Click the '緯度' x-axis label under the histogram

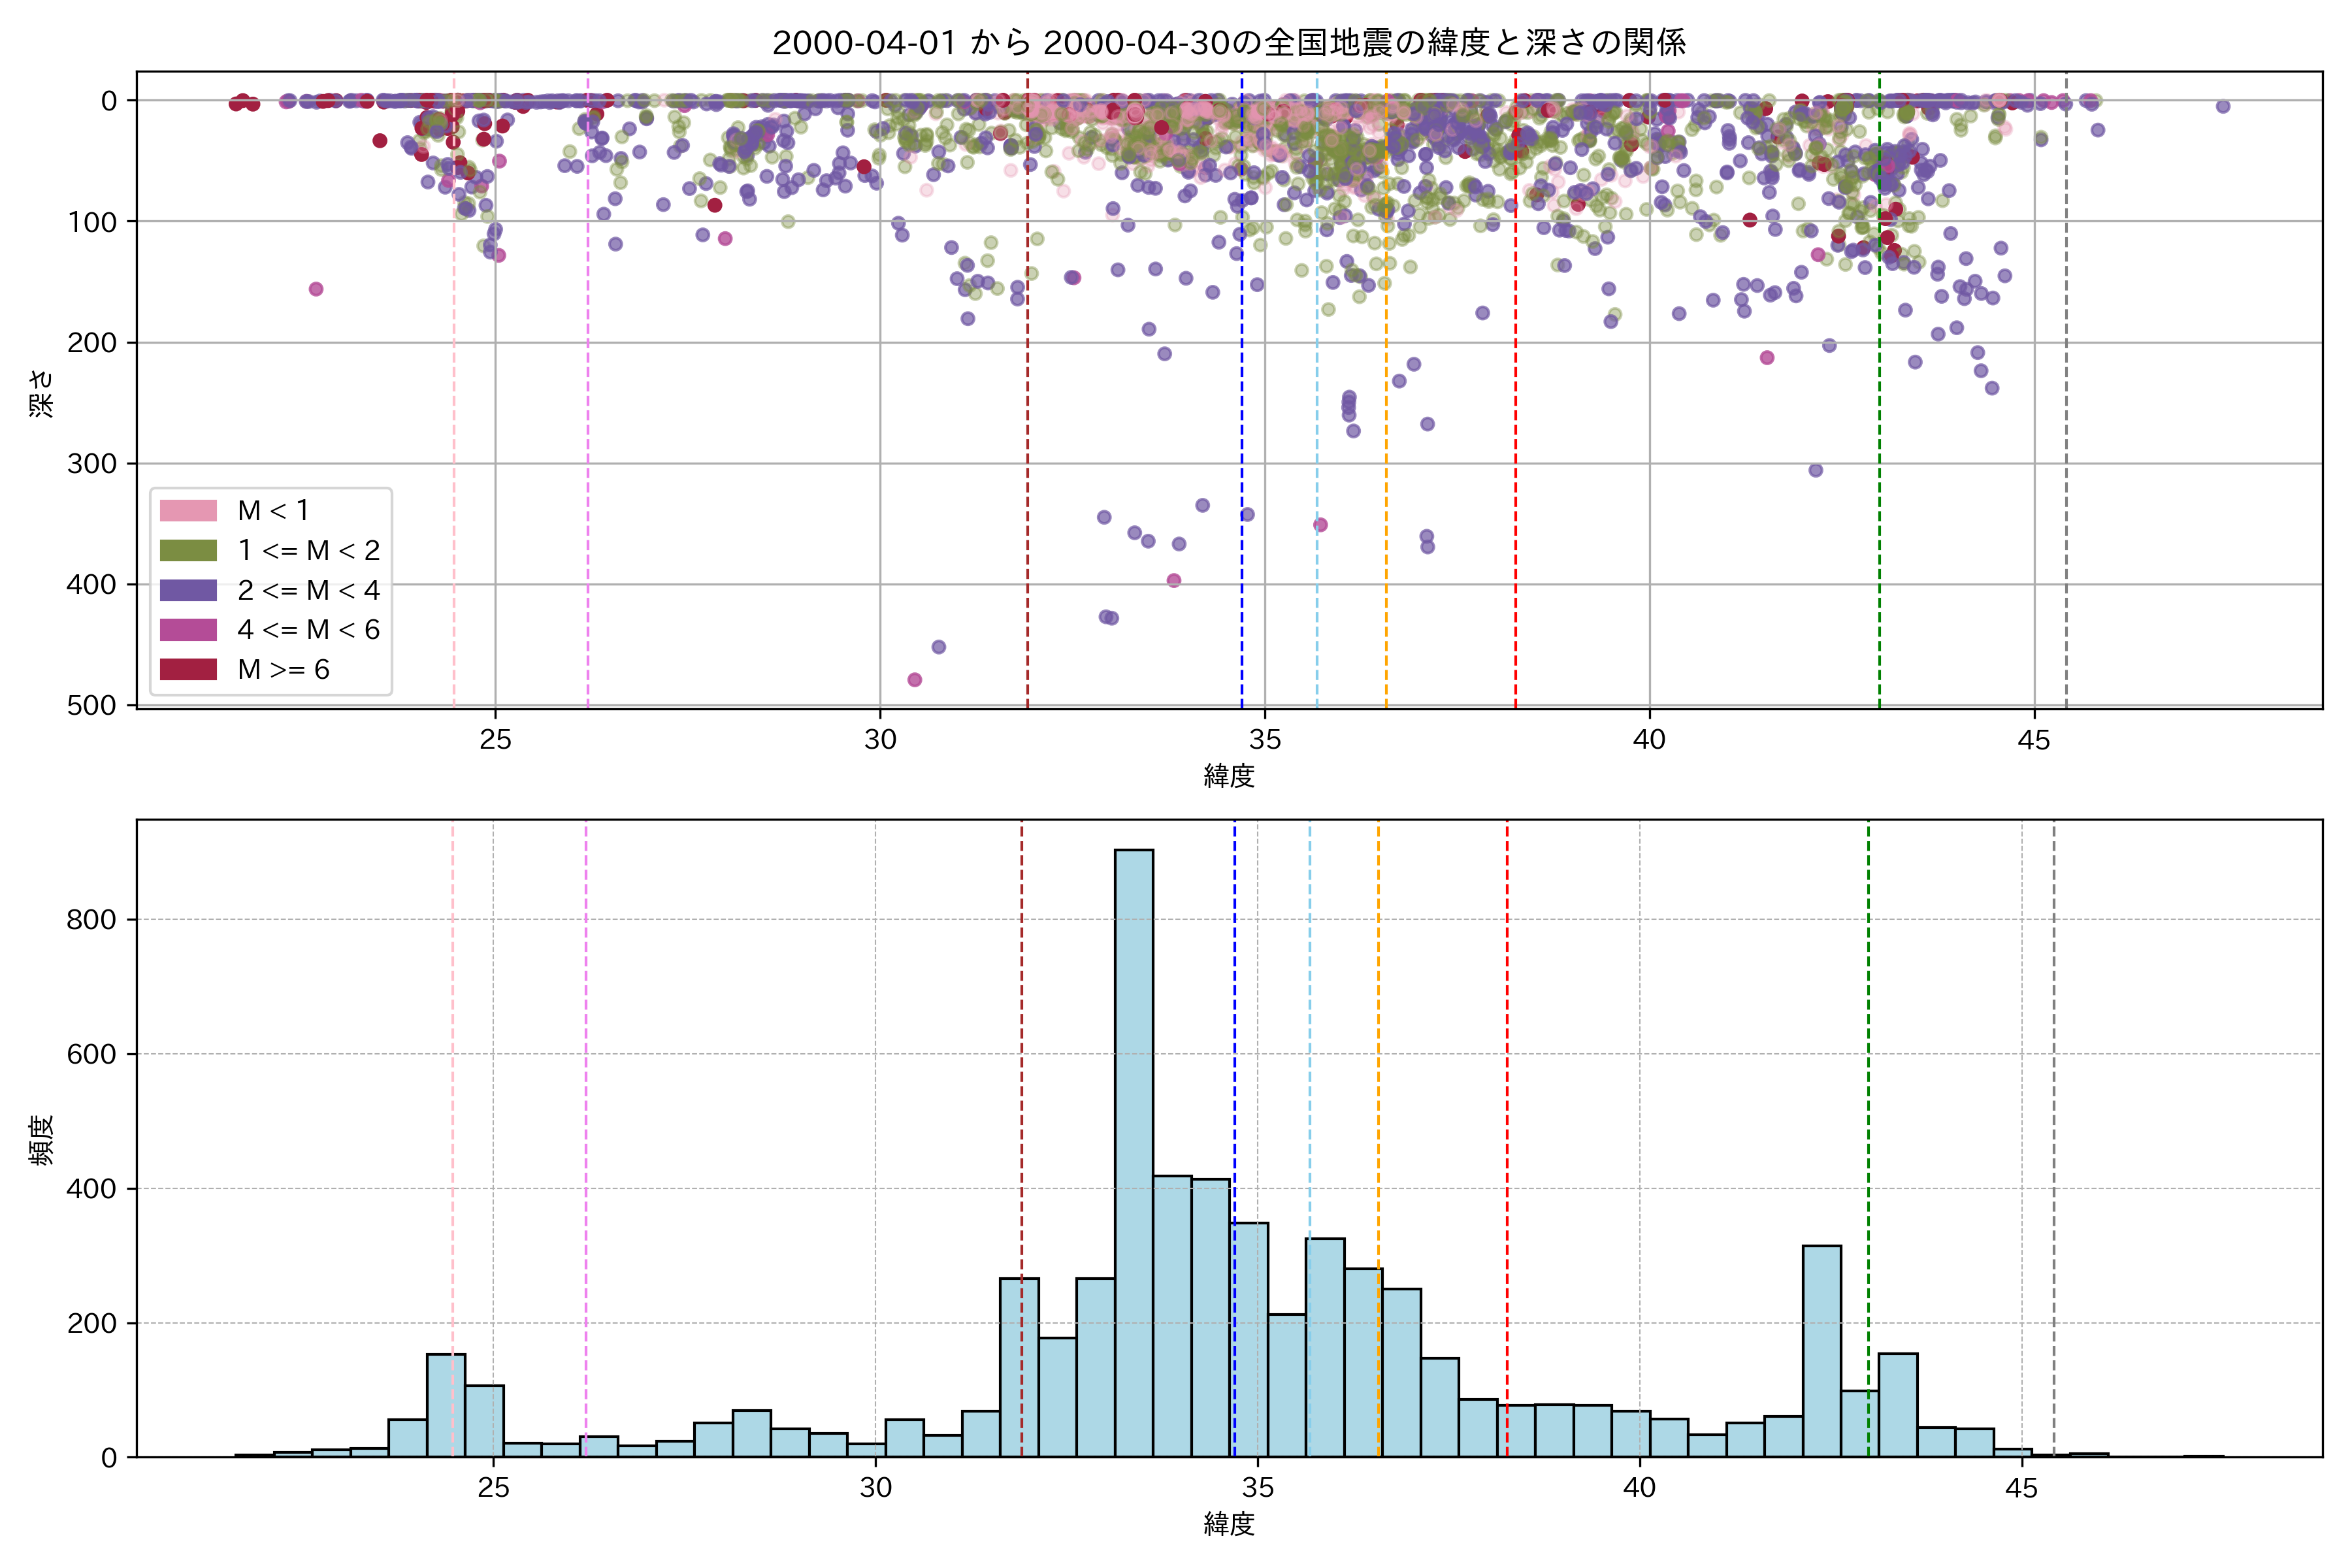1229,1524
